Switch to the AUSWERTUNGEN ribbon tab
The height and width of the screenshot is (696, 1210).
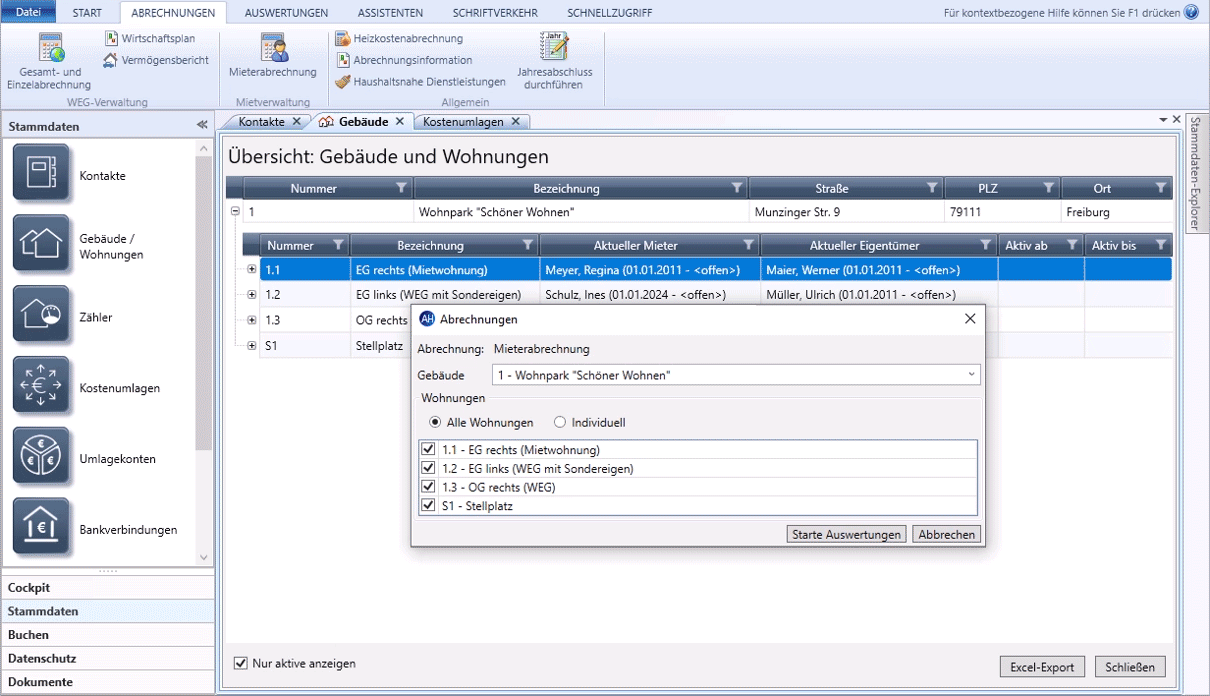286,13
